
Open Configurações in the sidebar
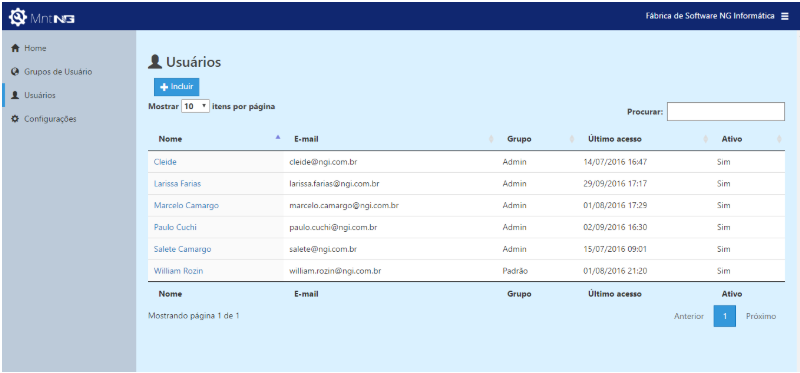tap(50, 118)
